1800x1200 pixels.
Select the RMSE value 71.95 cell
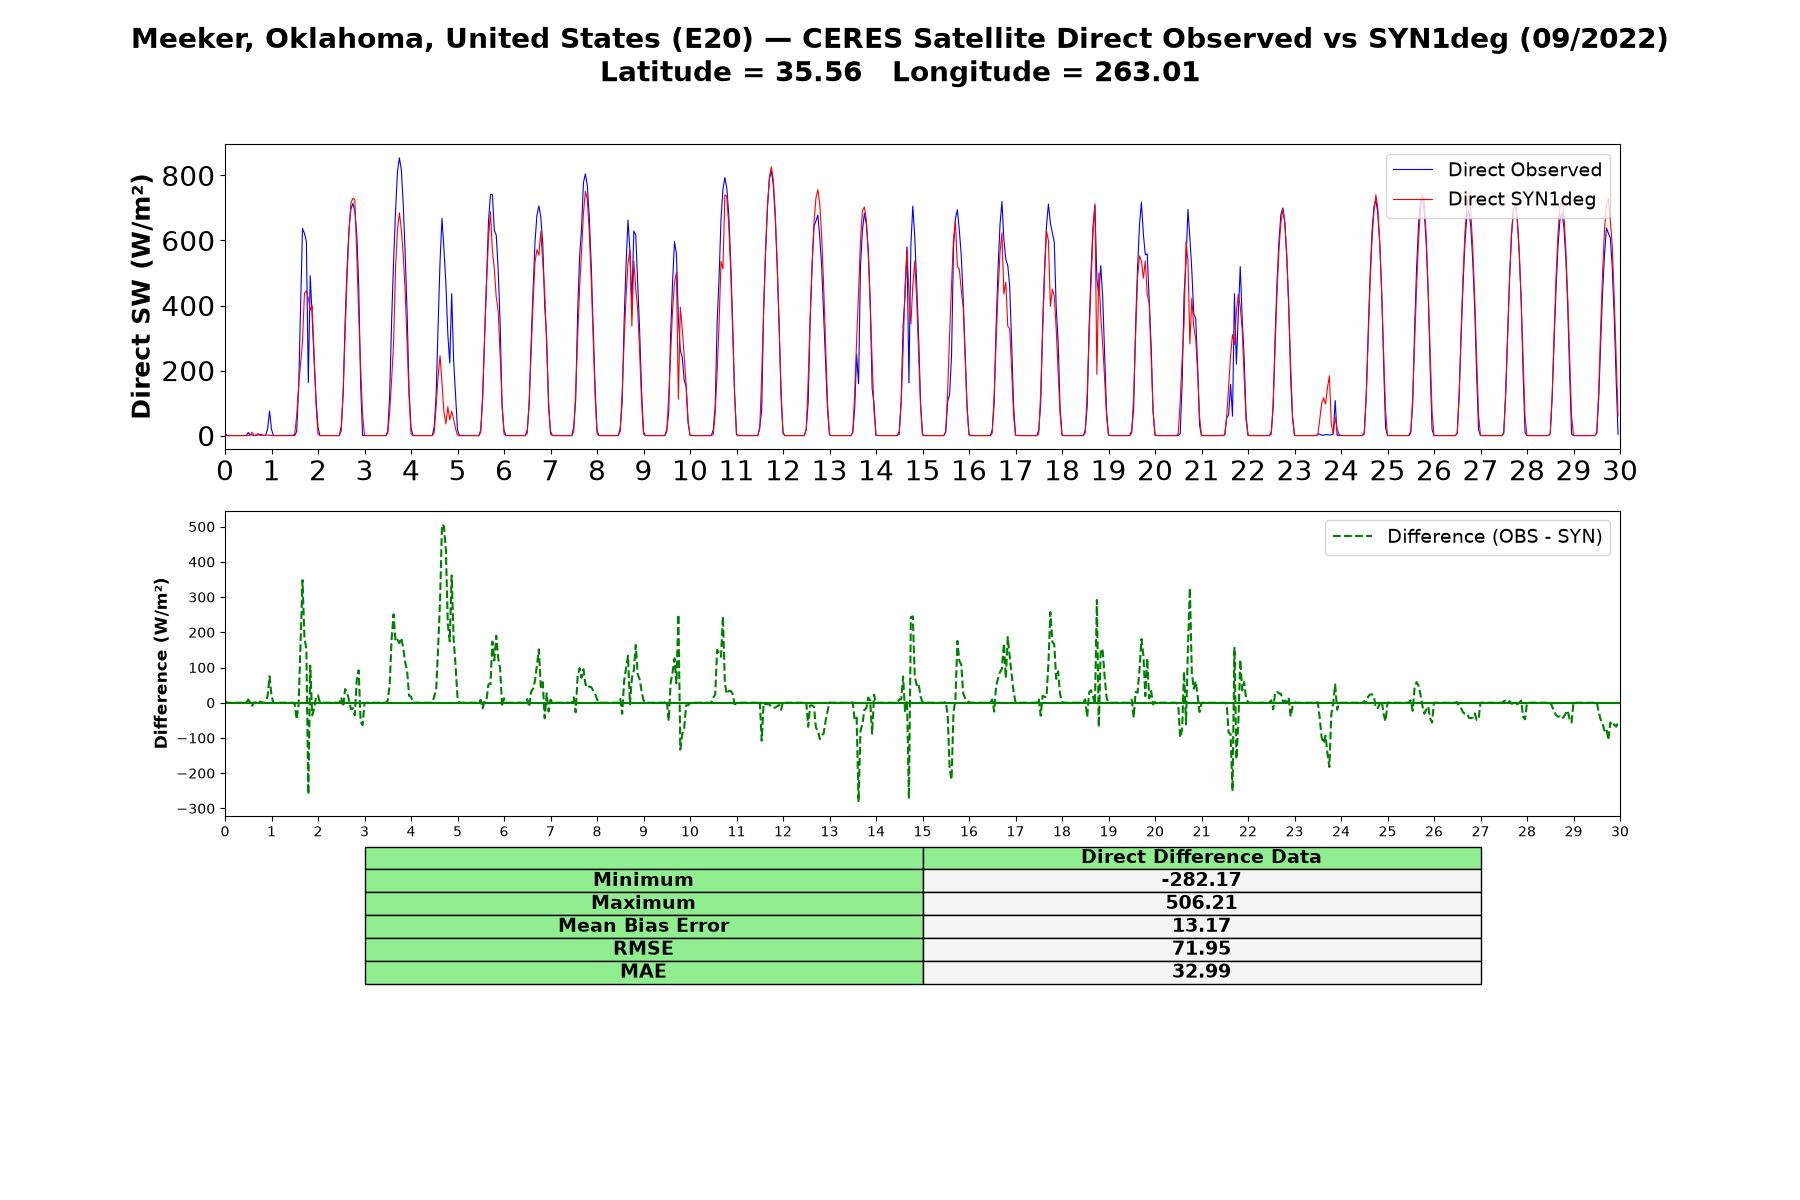pyautogui.click(x=1202, y=949)
